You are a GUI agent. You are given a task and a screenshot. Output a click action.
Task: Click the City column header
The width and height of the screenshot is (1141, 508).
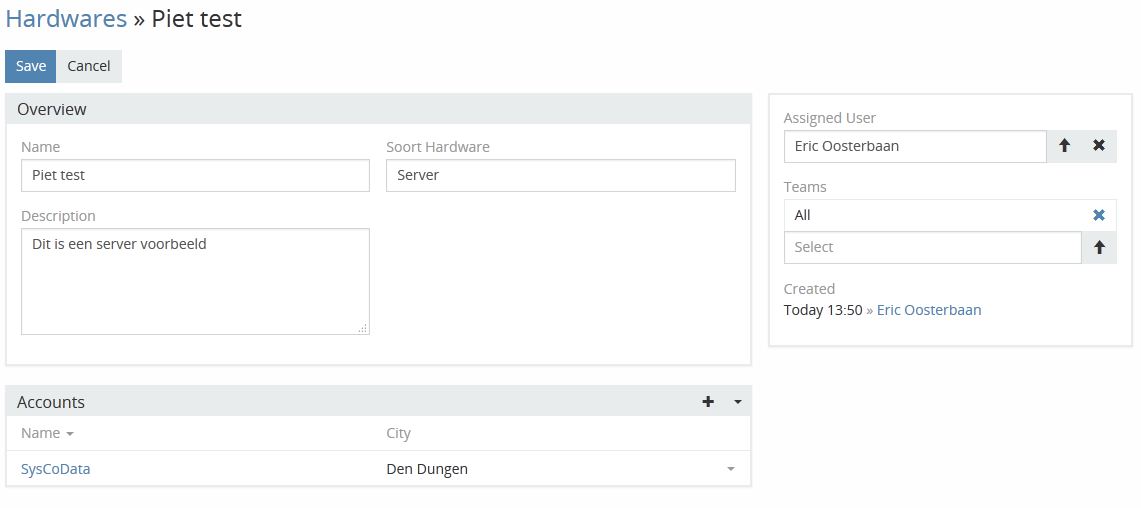click(398, 433)
